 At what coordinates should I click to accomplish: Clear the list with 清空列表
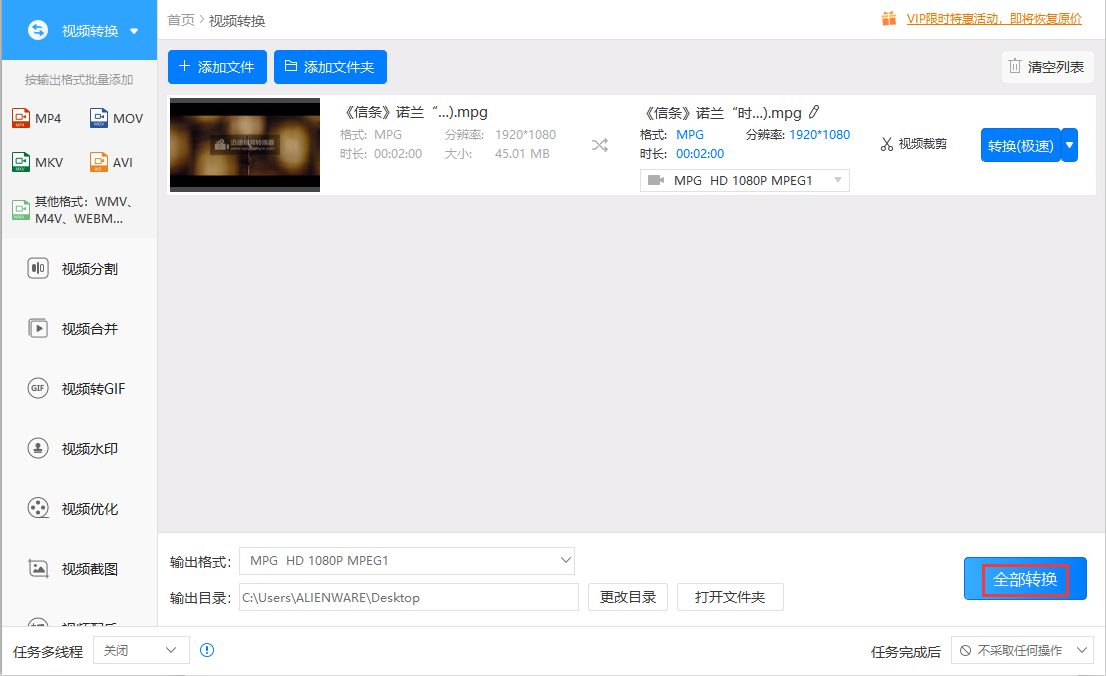point(1047,67)
